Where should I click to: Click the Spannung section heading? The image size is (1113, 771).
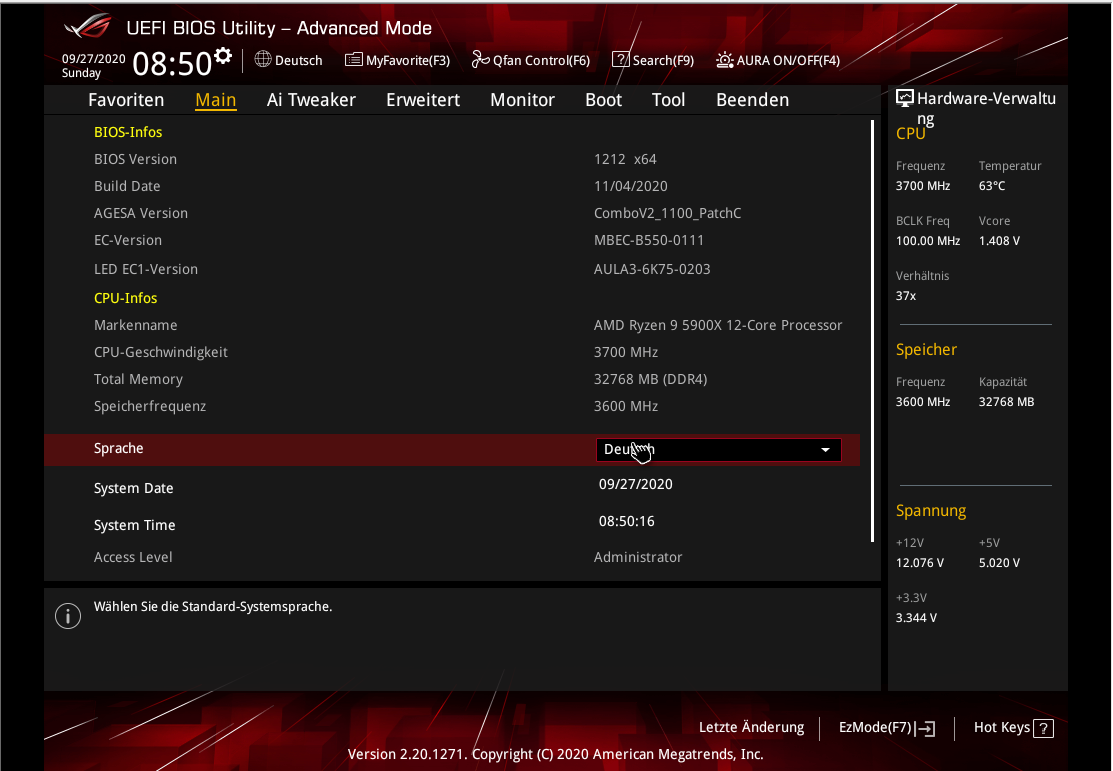coord(931,510)
